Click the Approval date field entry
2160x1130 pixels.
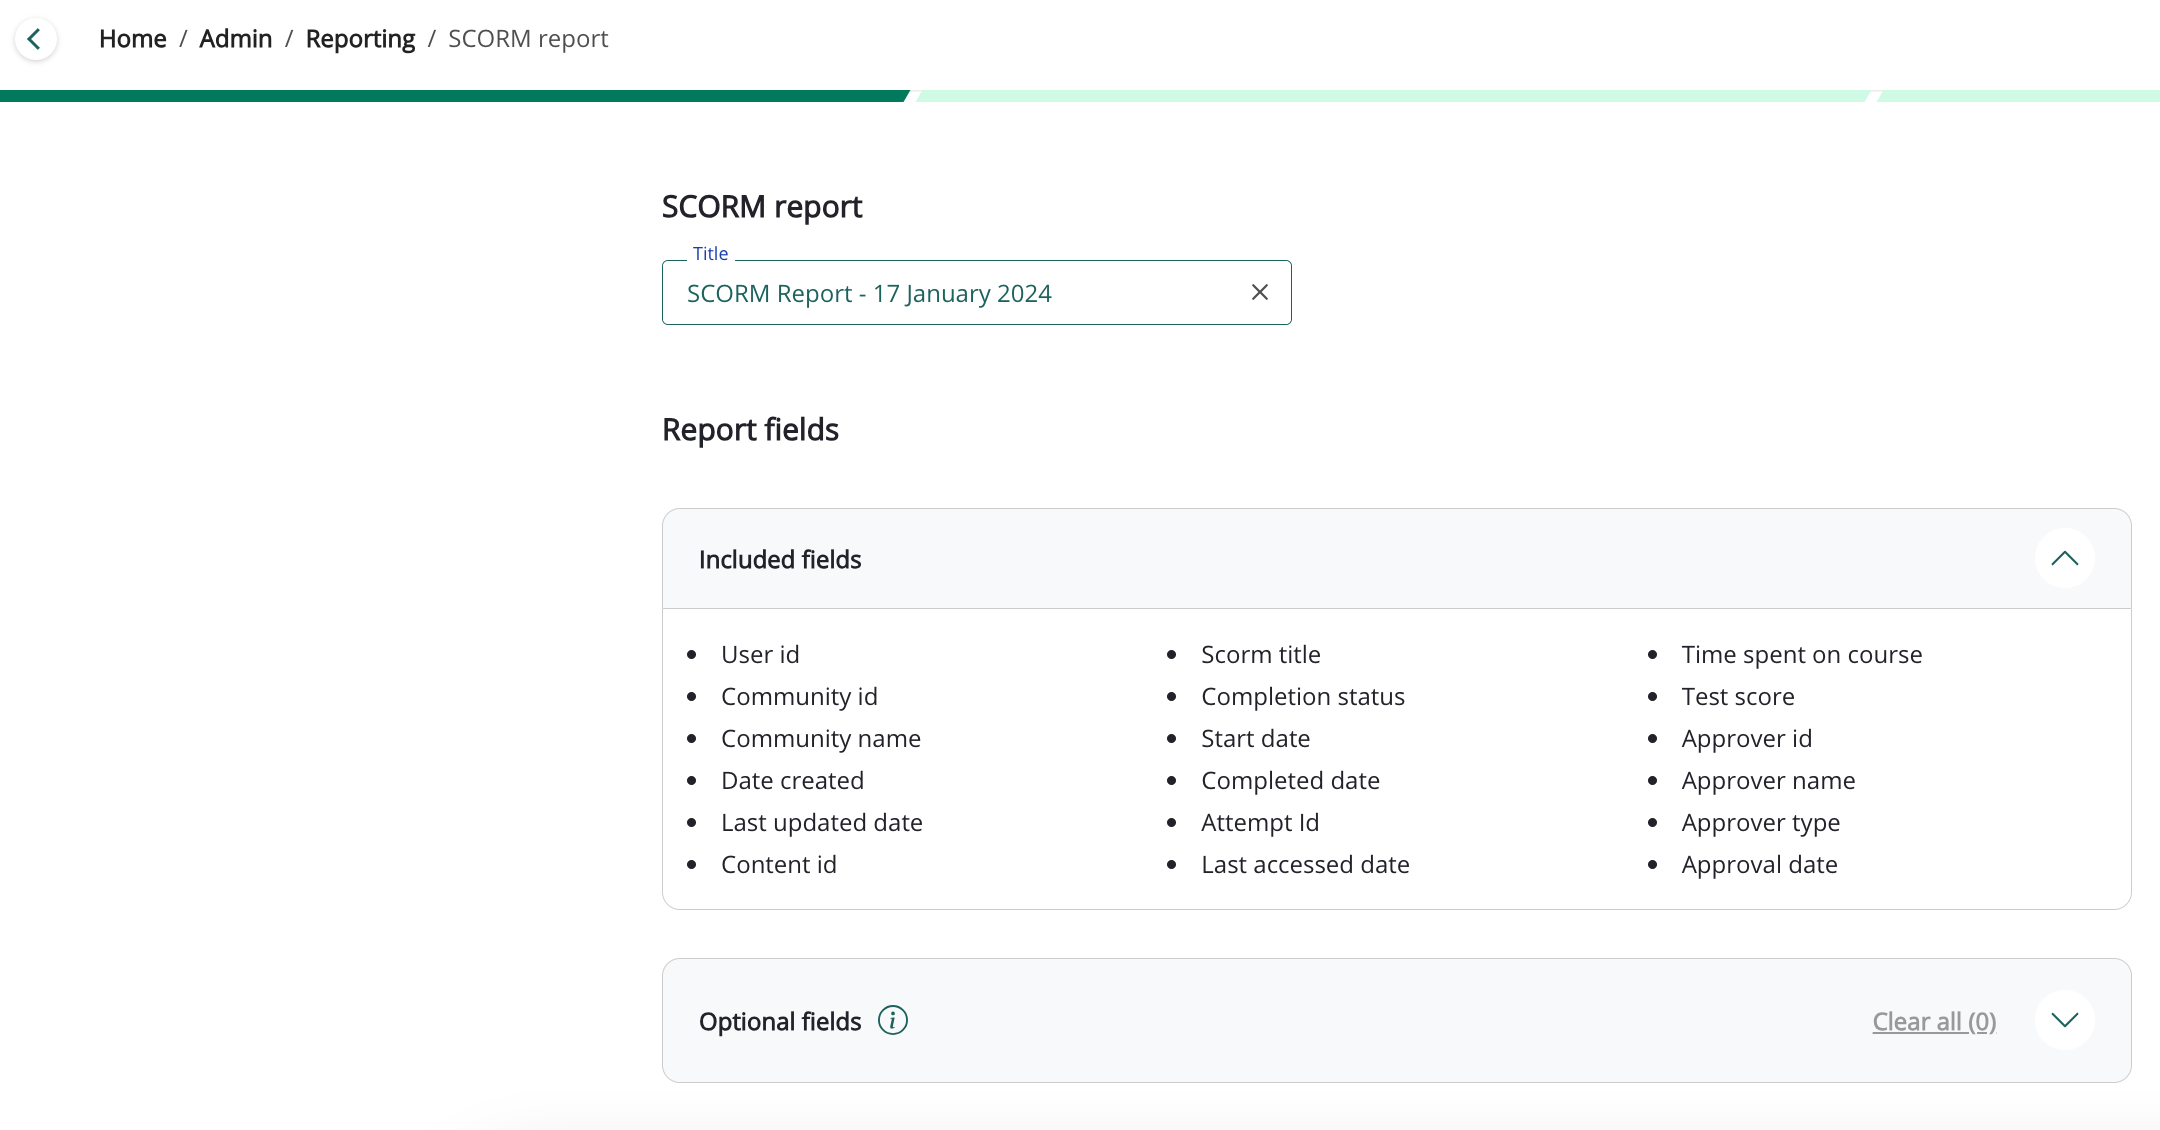tap(1758, 864)
